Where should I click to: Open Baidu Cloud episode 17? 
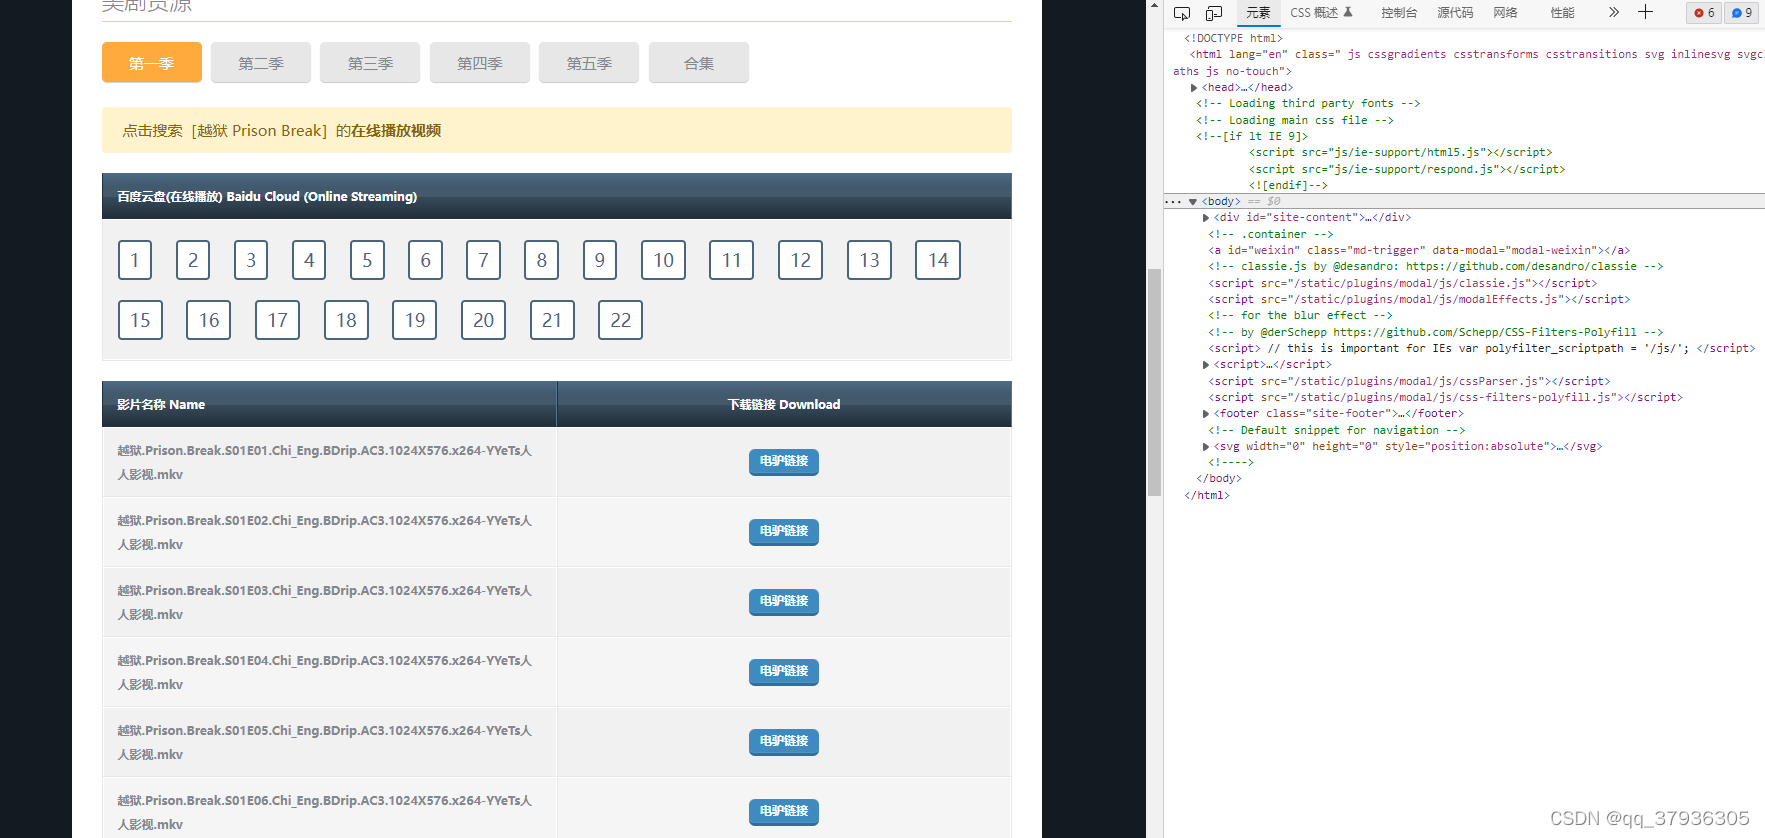[277, 320]
